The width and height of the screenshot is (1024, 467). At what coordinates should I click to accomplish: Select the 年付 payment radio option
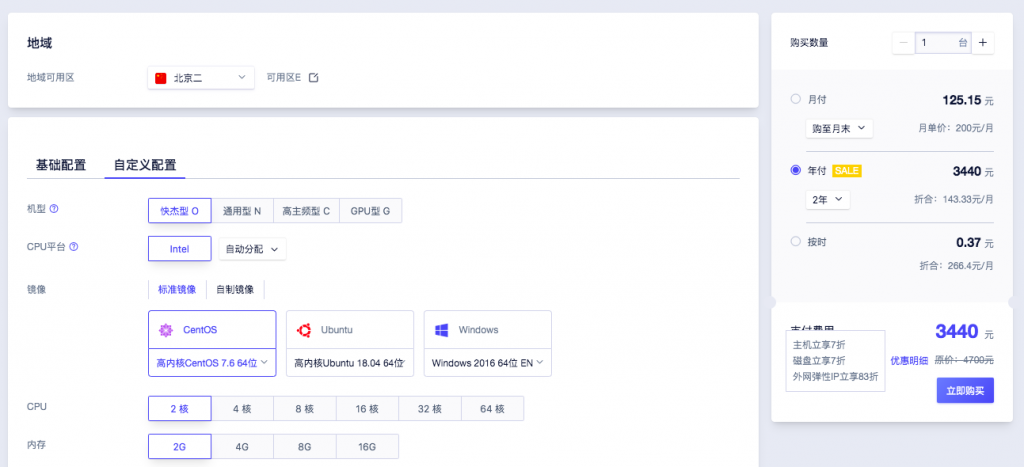(x=796, y=171)
